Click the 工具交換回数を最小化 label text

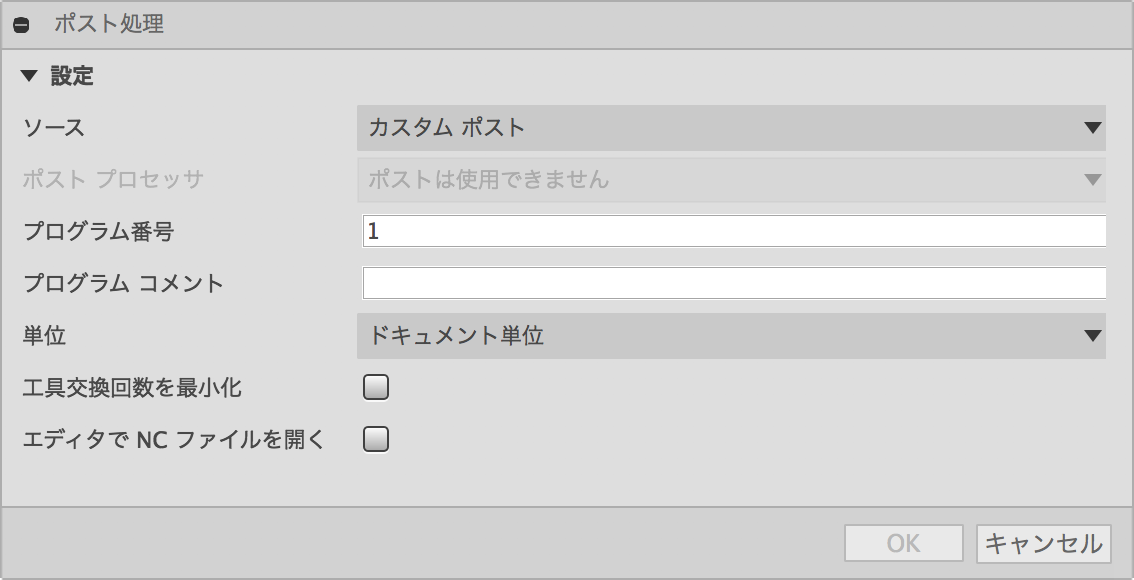tap(132, 388)
